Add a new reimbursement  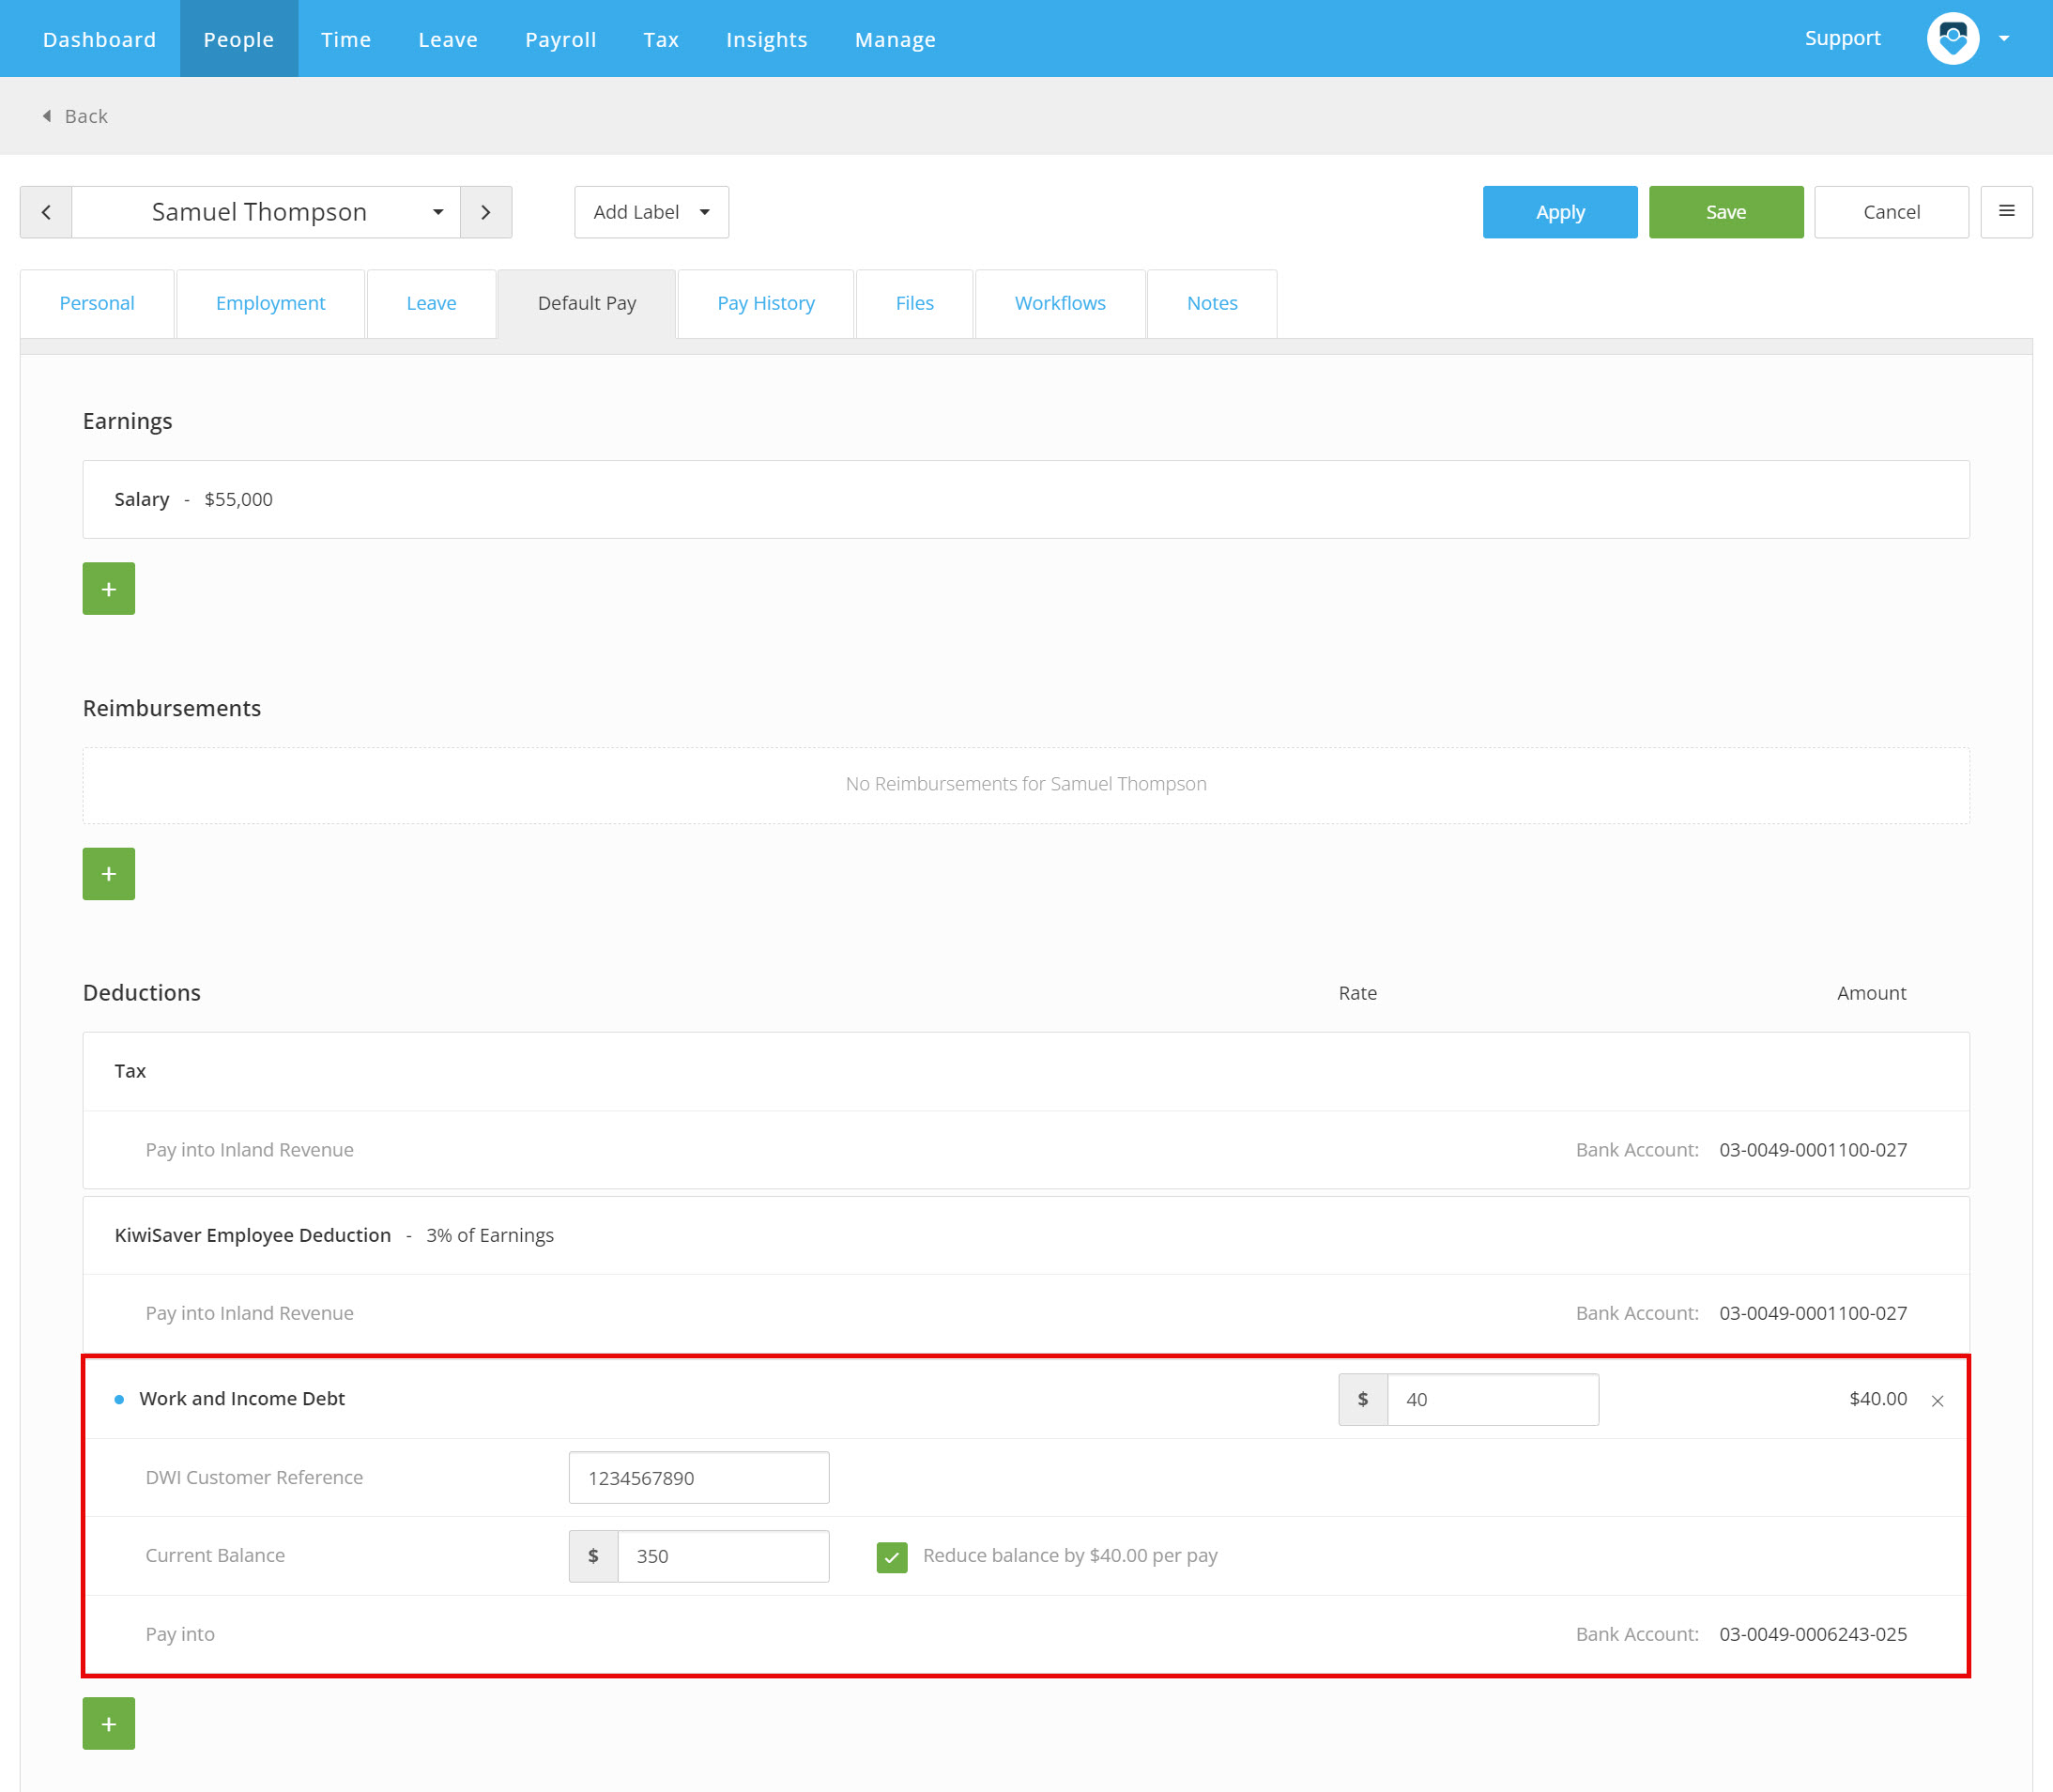109,874
